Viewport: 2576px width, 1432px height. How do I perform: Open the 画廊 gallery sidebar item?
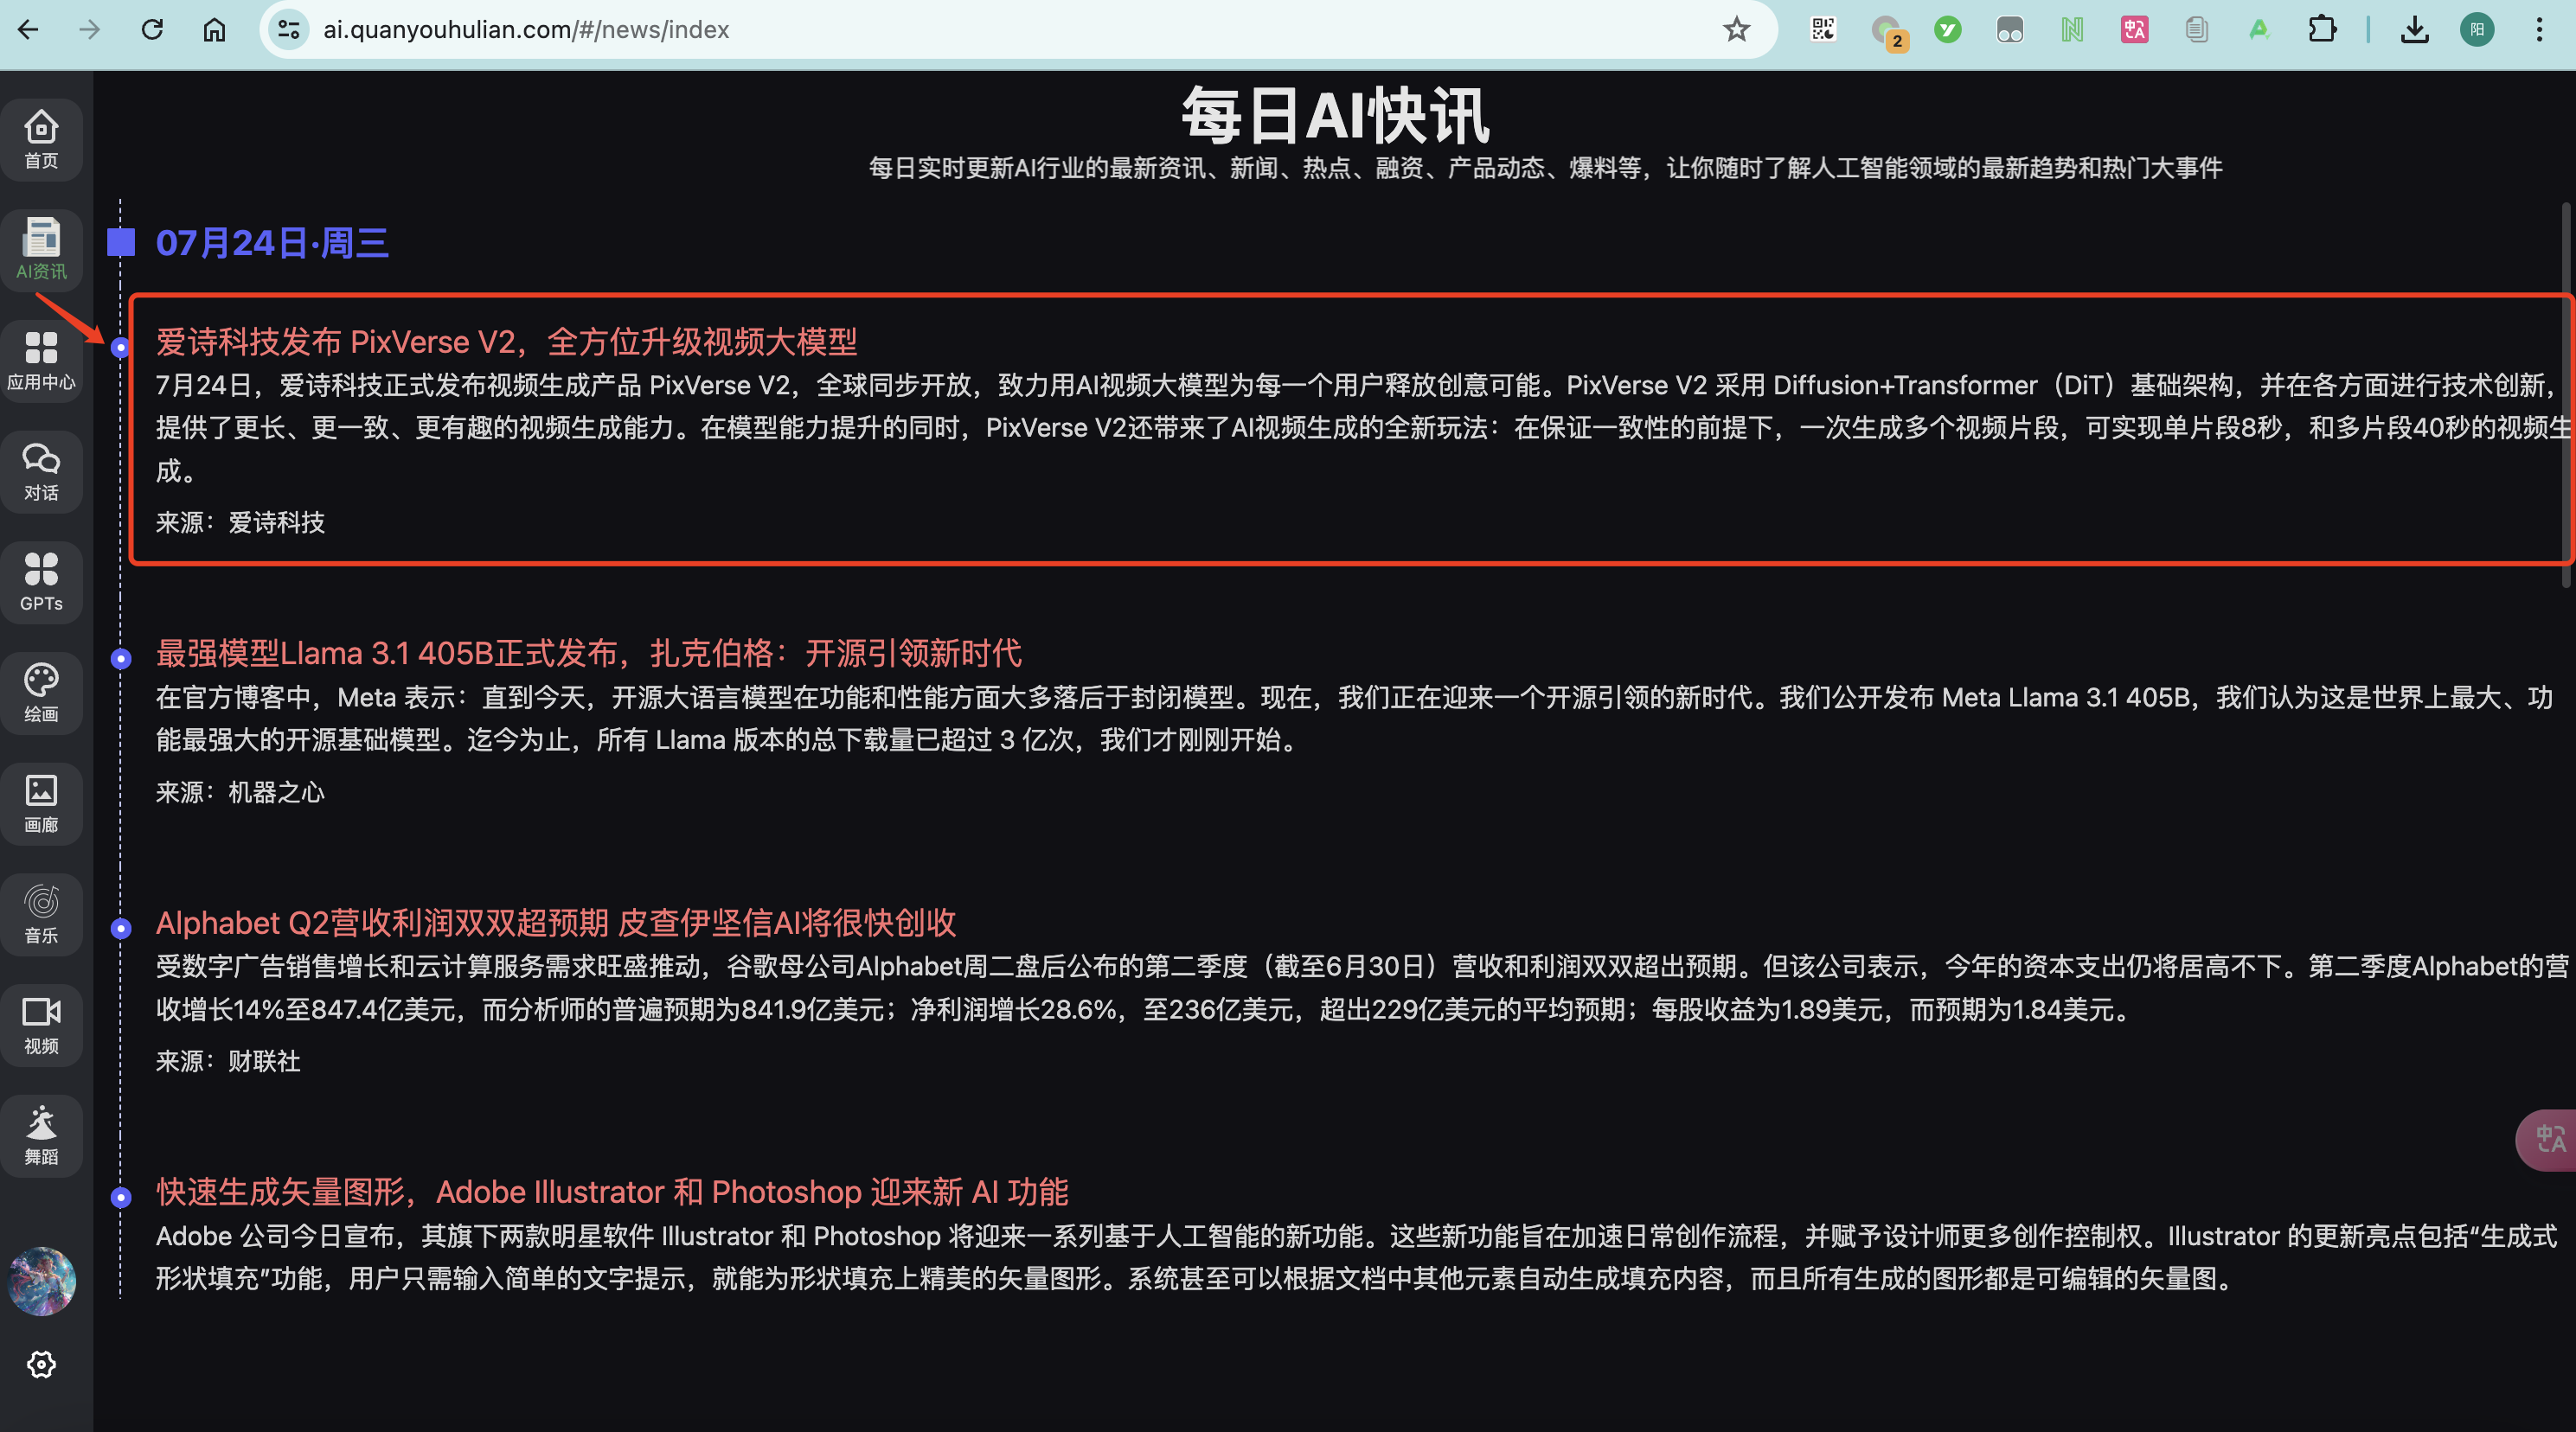(x=41, y=804)
